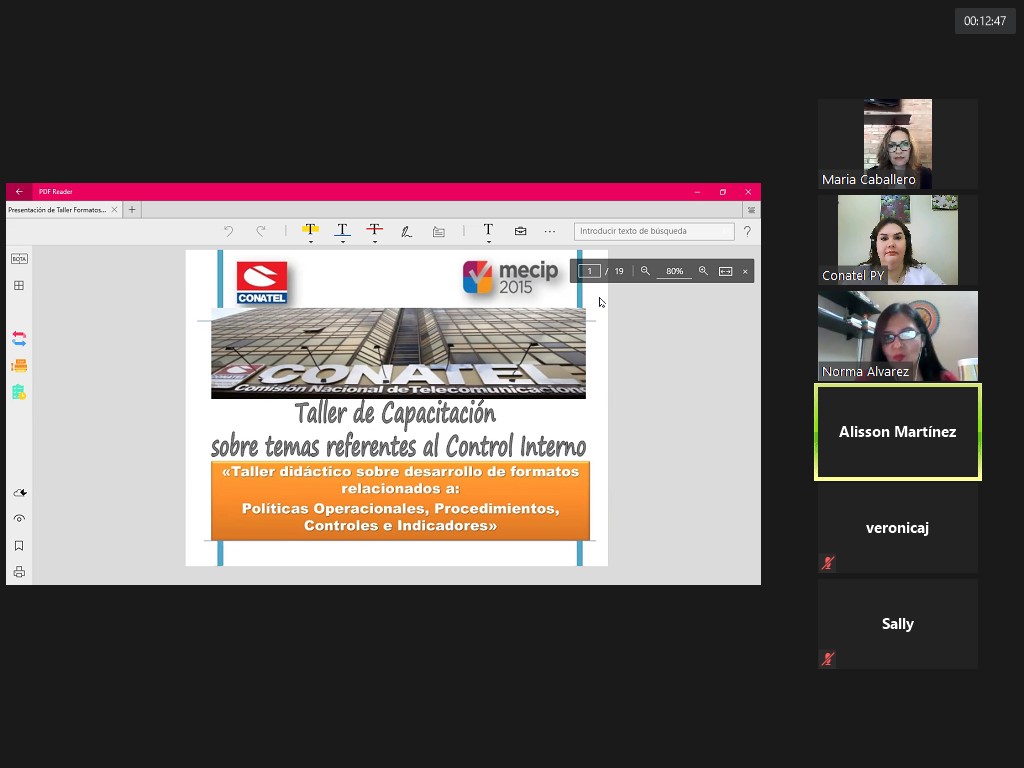
Task: Select Conatel PY's video tile
Action: pos(898,240)
